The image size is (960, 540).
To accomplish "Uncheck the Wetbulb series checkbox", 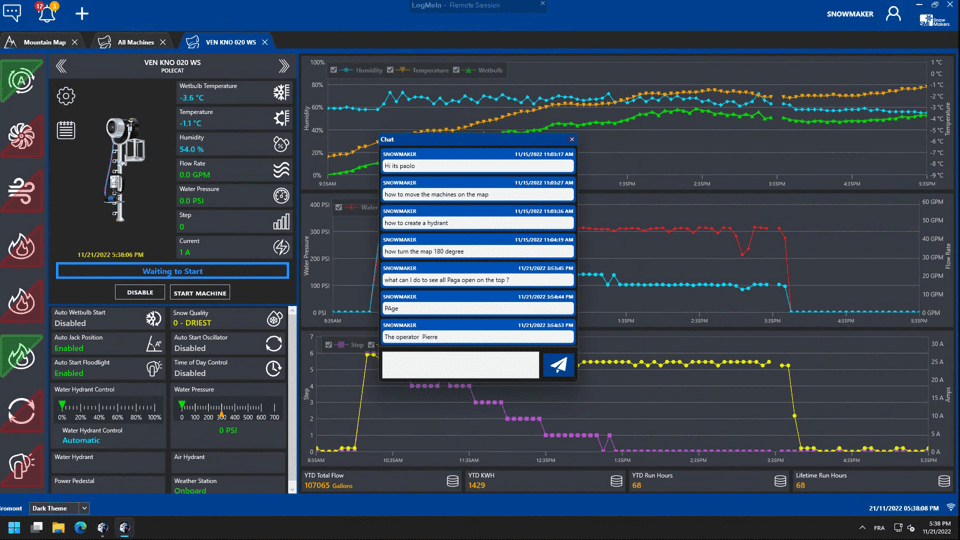I will (x=457, y=70).
